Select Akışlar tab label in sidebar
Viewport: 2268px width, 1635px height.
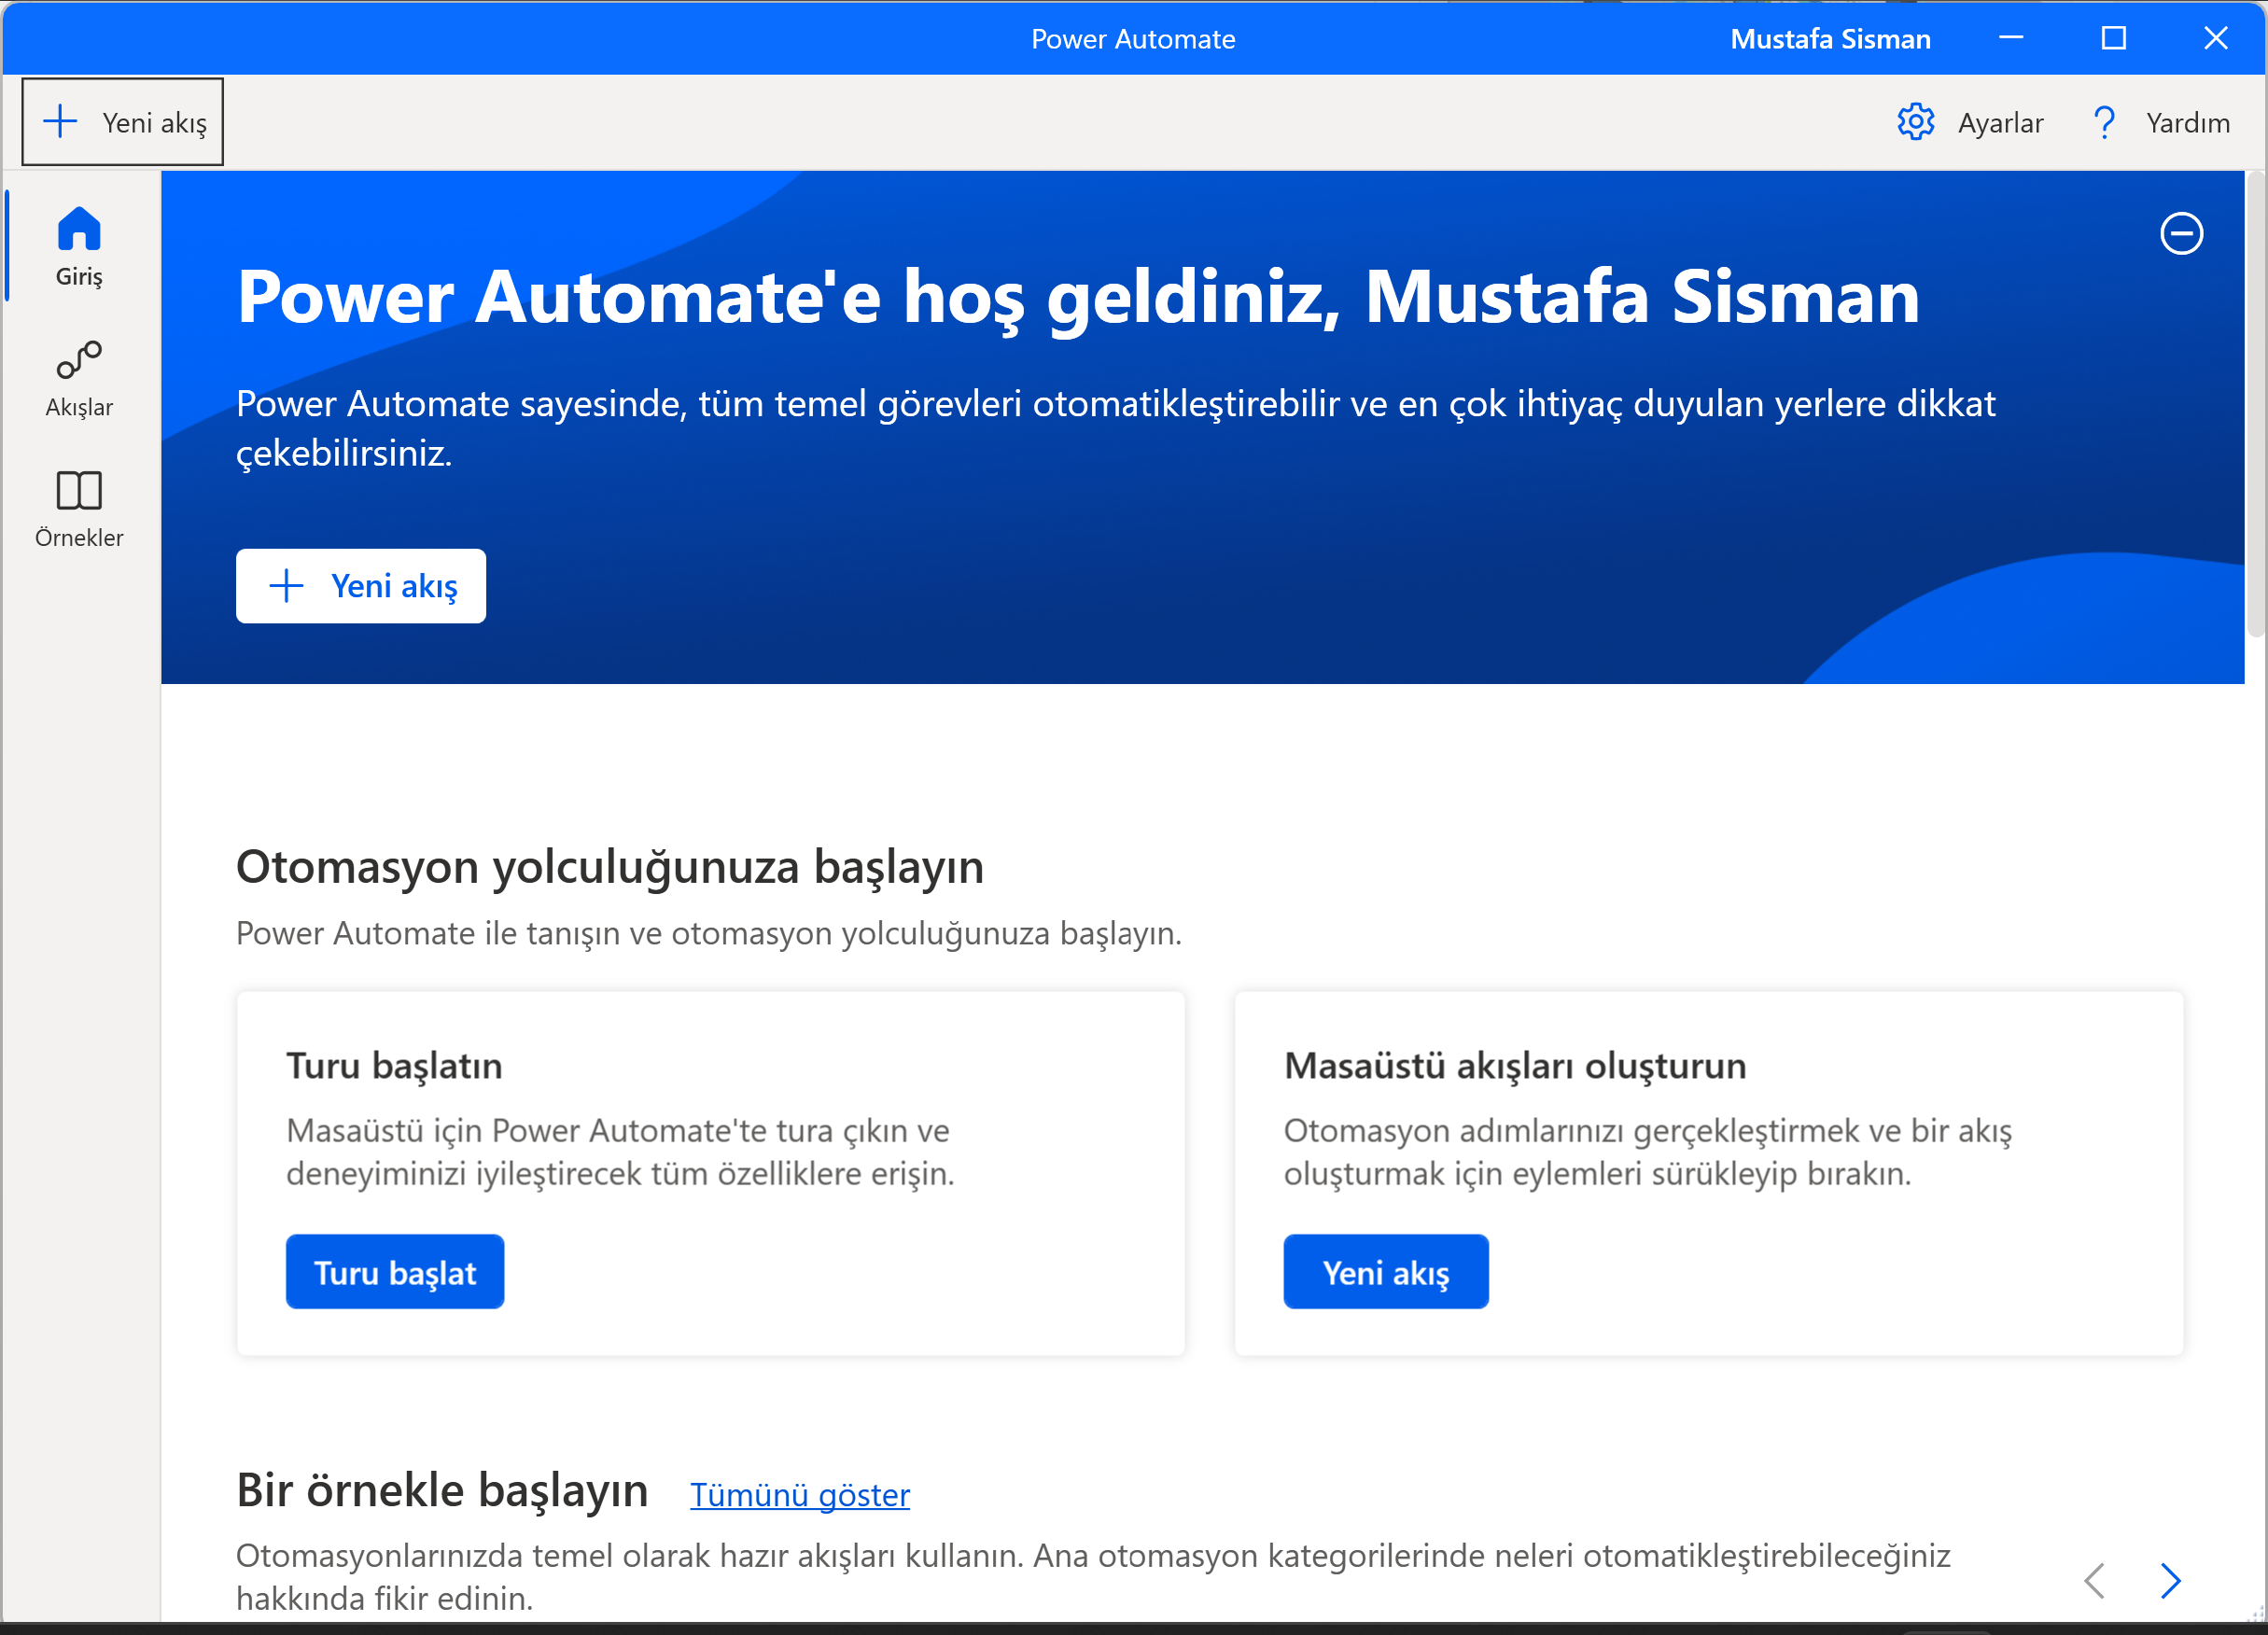[79, 407]
